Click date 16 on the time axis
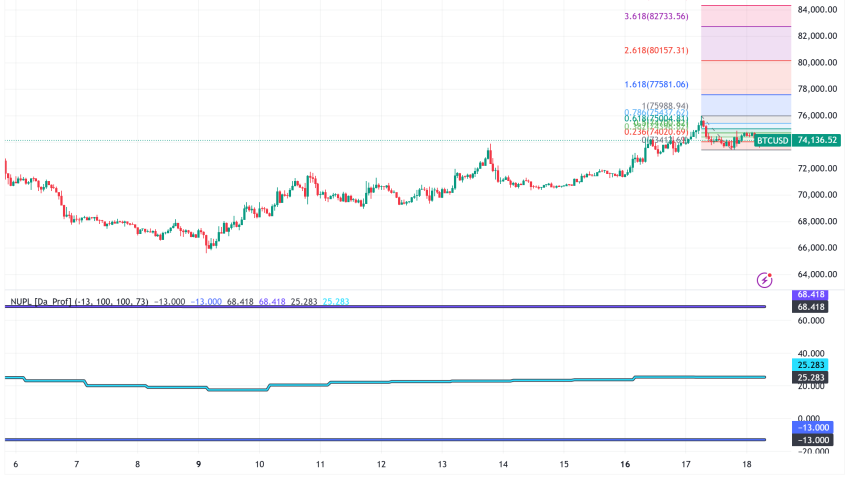 625,465
